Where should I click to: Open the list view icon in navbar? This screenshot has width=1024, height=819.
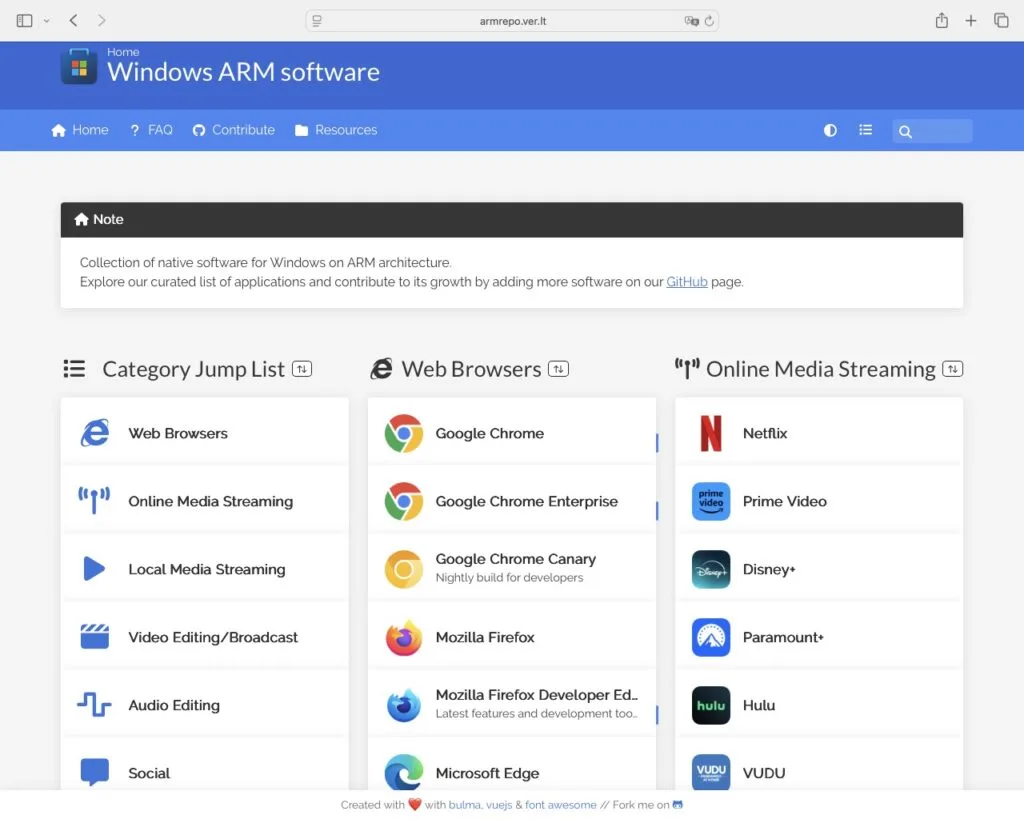point(865,130)
